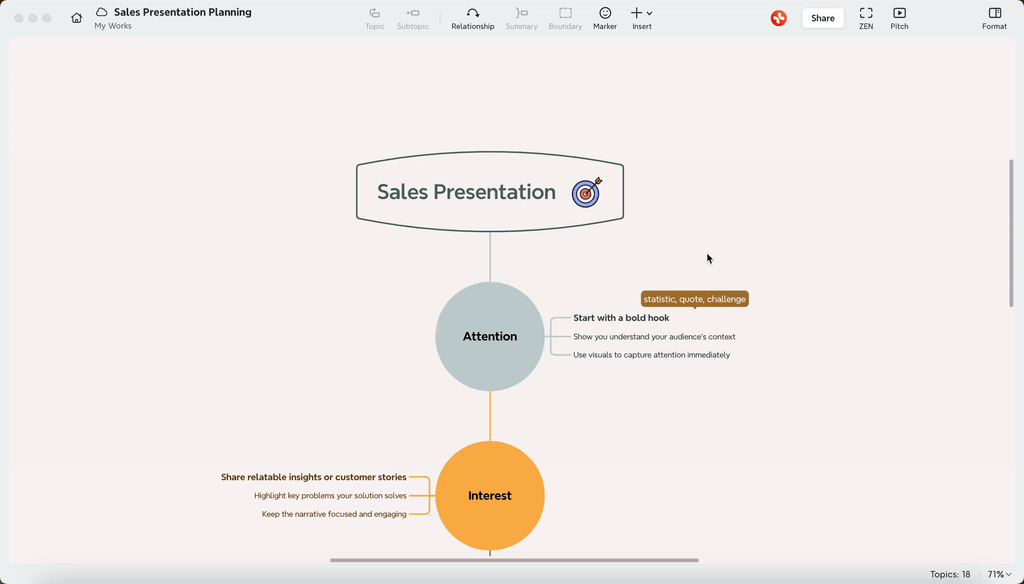Click the 'statistic, quote, challenge' label
1024x584 pixels.
[x=694, y=298]
